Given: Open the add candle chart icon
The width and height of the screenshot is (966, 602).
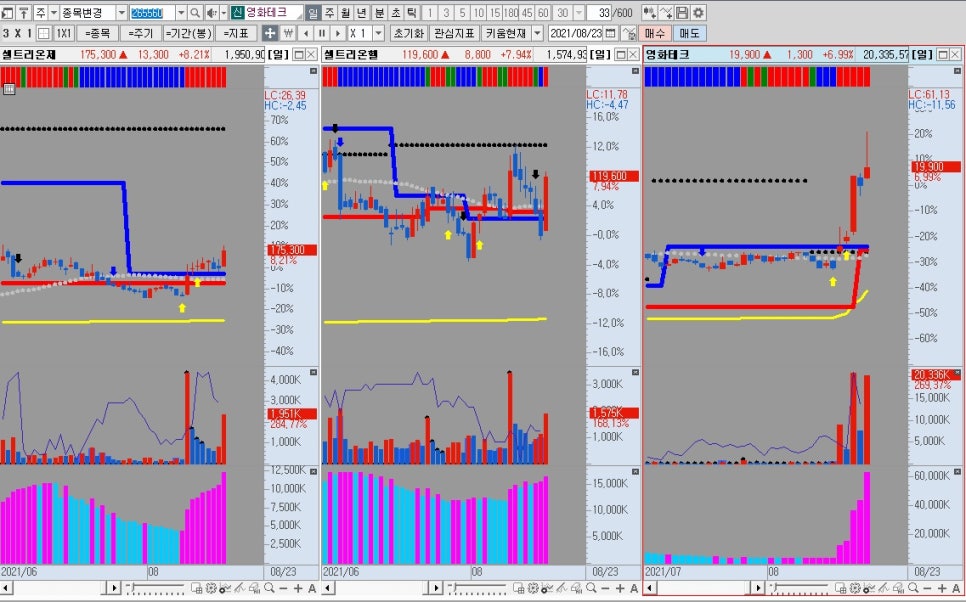Looking at the screenshot, I should tap(649, 12).
